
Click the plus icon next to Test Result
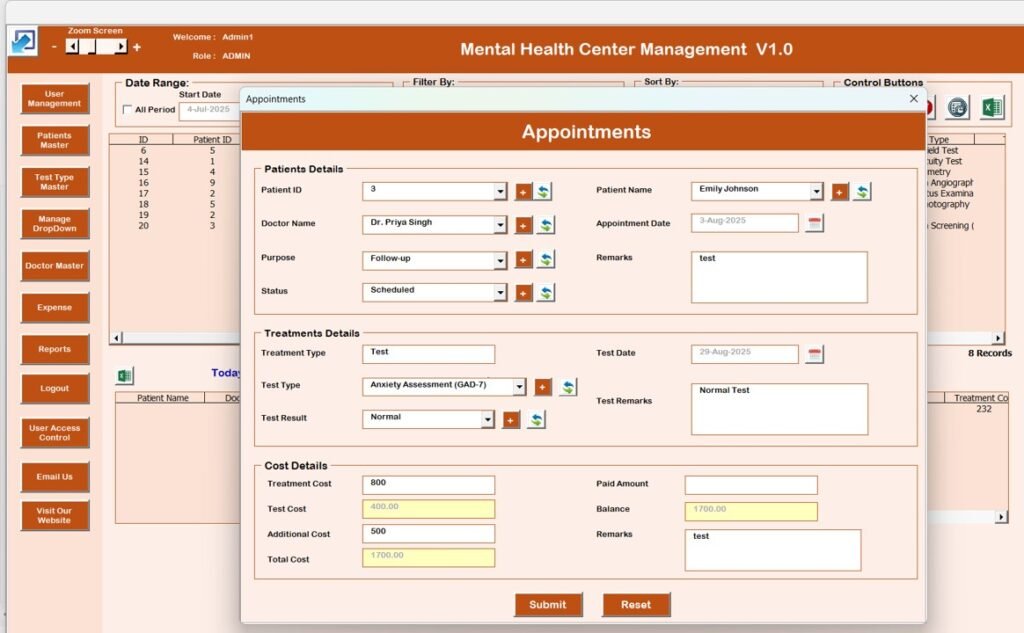[x=511, y=420]
